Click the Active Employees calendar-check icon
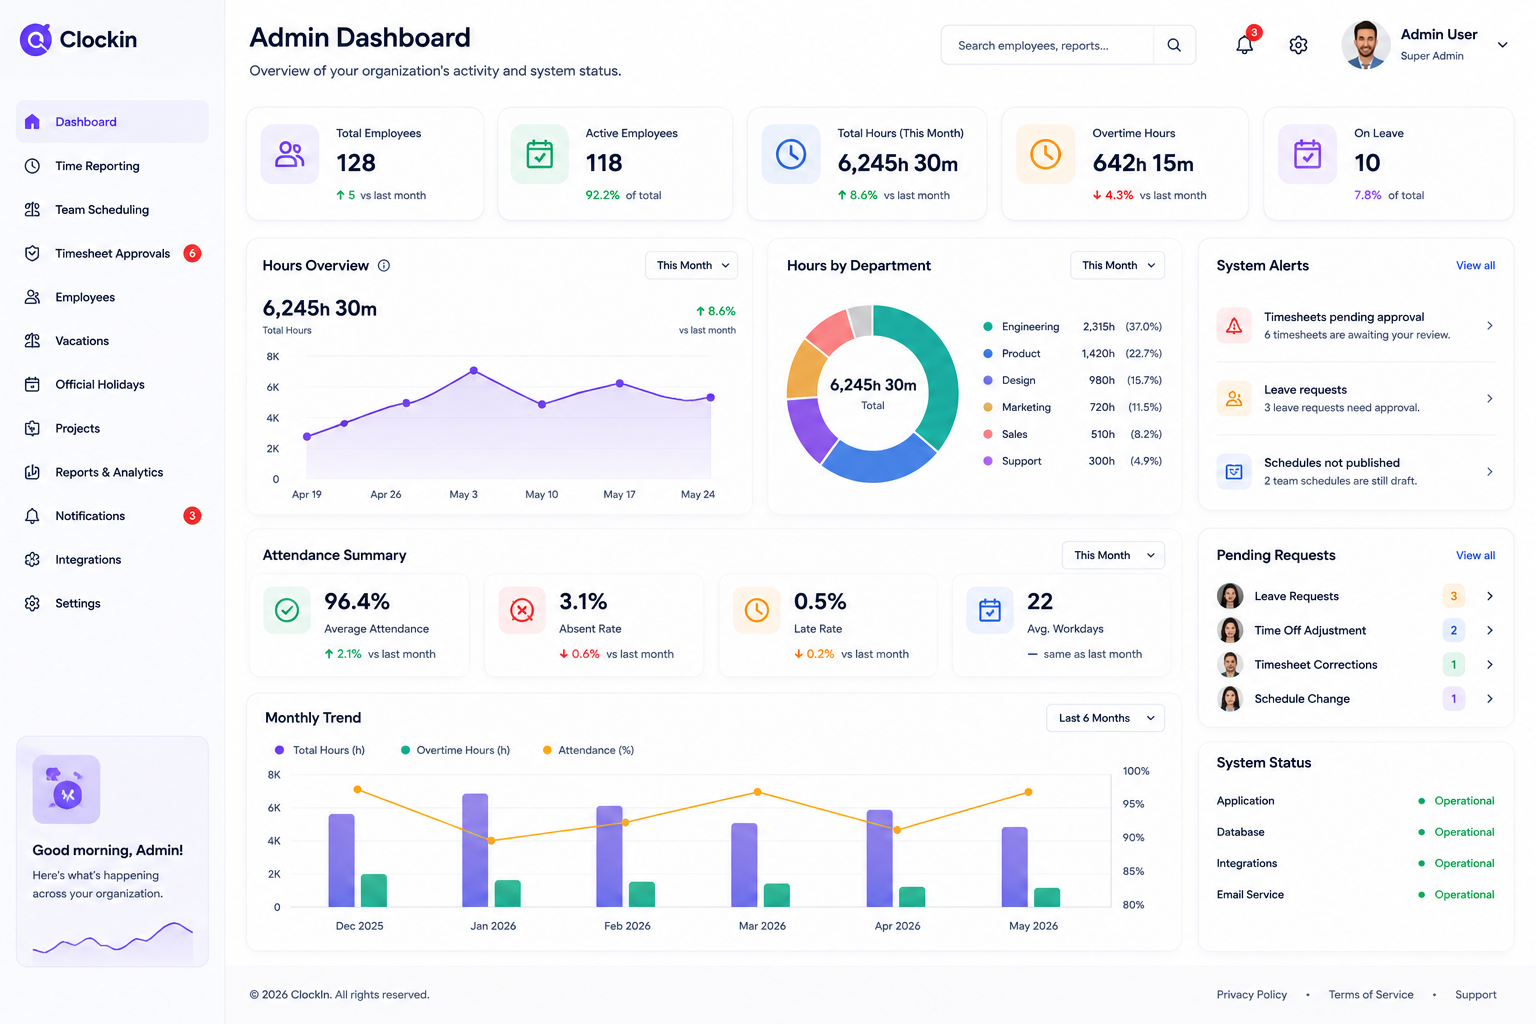Image resolution: width=1536 pixels, height=1024 pixels. (540, 154)
